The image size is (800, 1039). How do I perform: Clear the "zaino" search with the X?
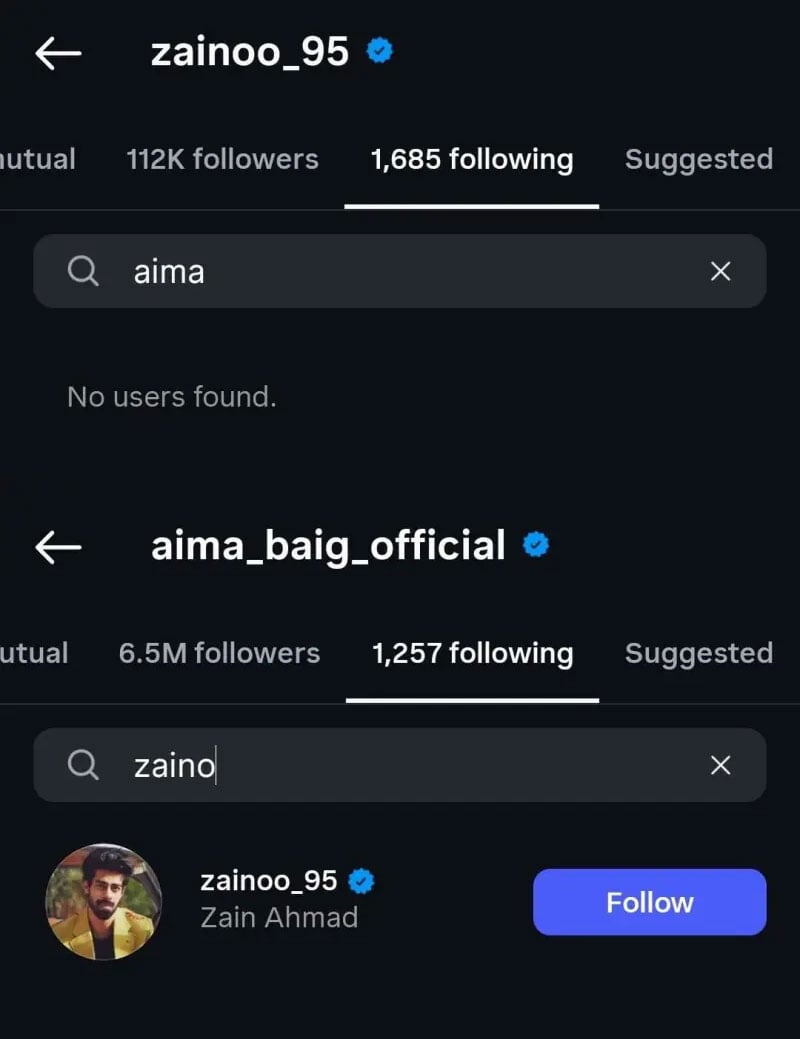click(x=720, y=765)
